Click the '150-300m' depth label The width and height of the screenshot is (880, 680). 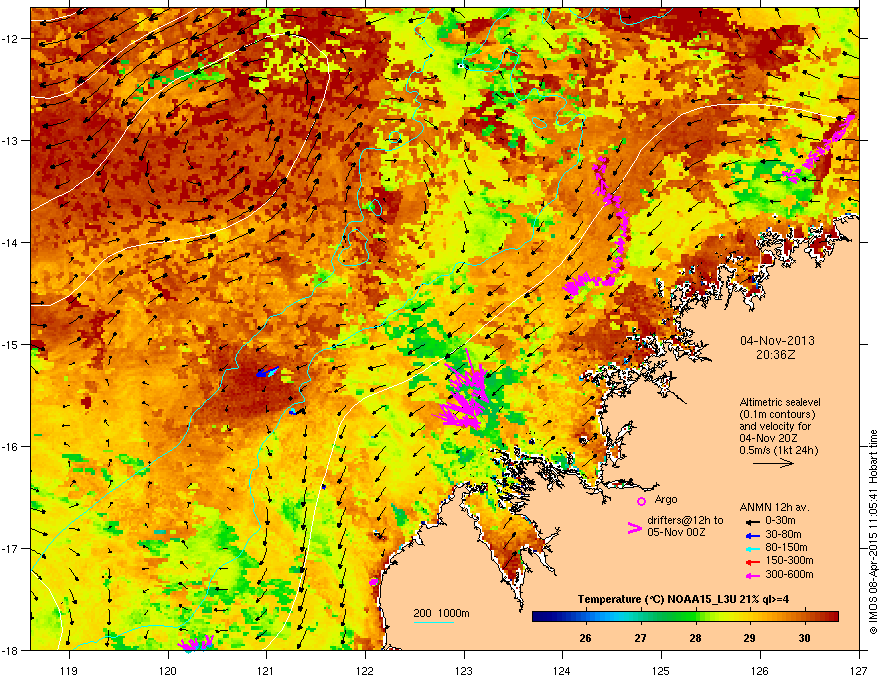[789, 560]
